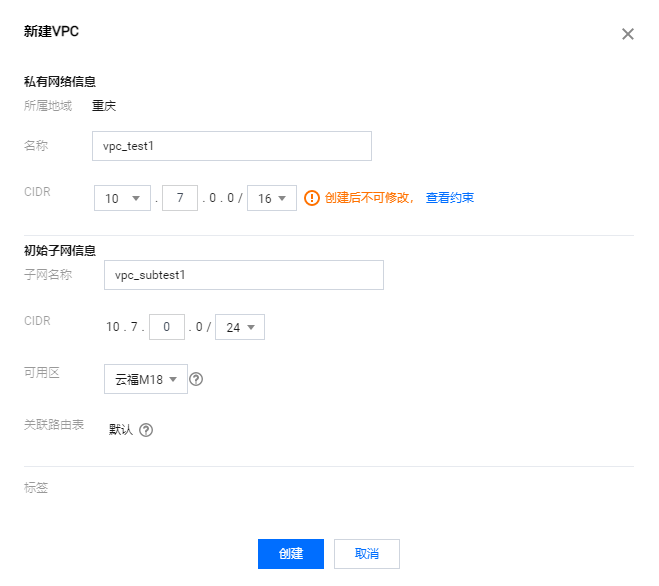Image resolution: width=659 pixels, height=586 pixels.
Task: Open the 查看约束 link
Action: point(449,198)
